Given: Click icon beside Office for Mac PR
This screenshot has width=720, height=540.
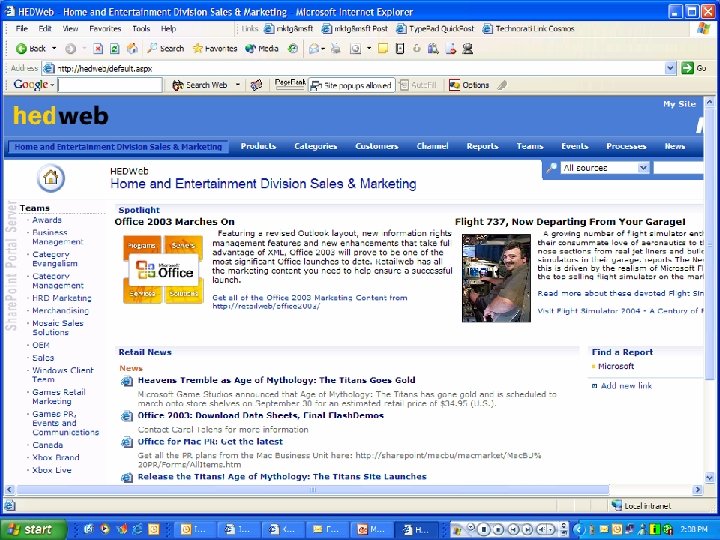Looking at the screenshot, I should 127,442.
